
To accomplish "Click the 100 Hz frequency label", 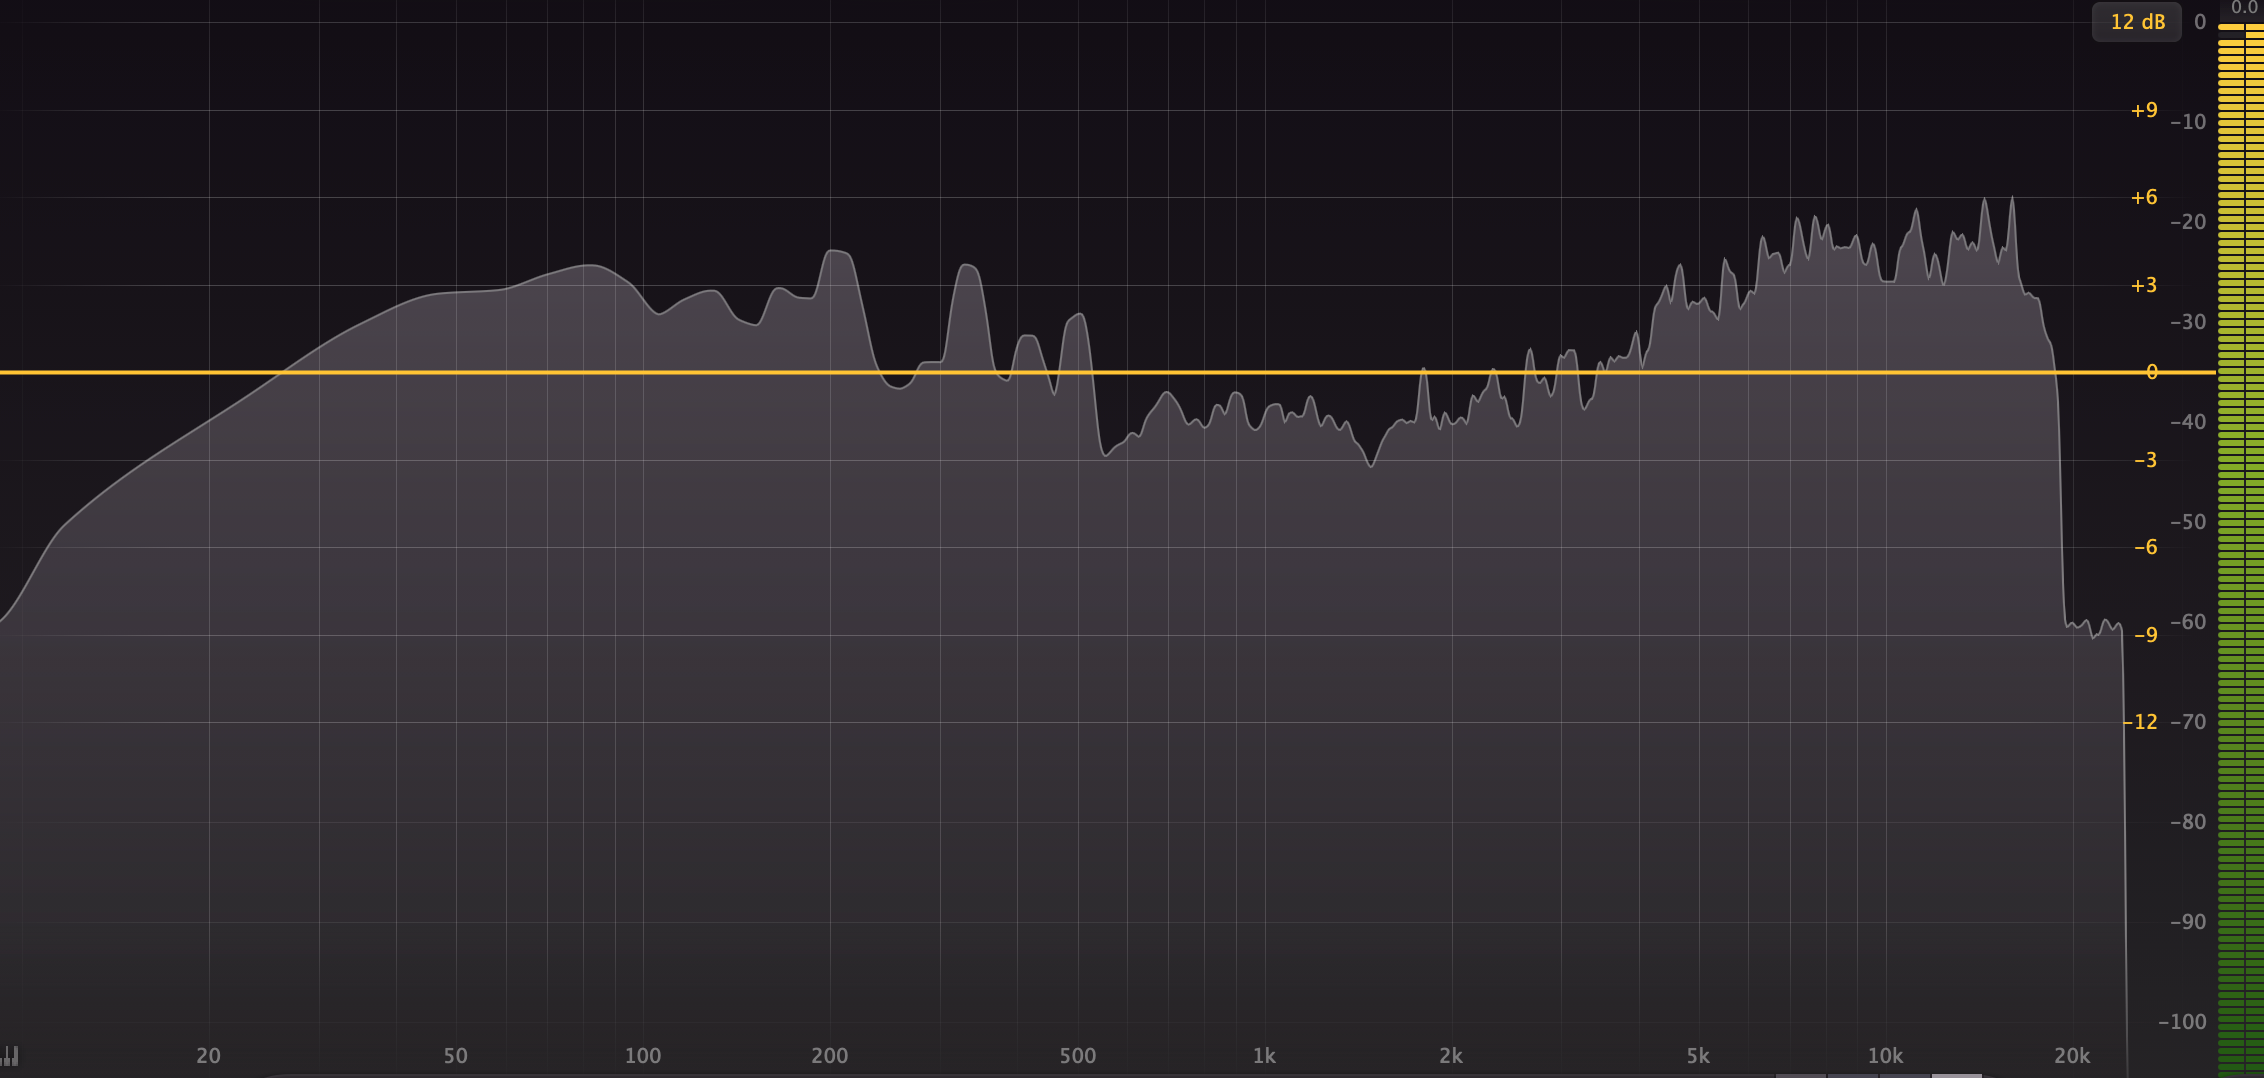I will pyautogui.click(x=644, y=1055).
